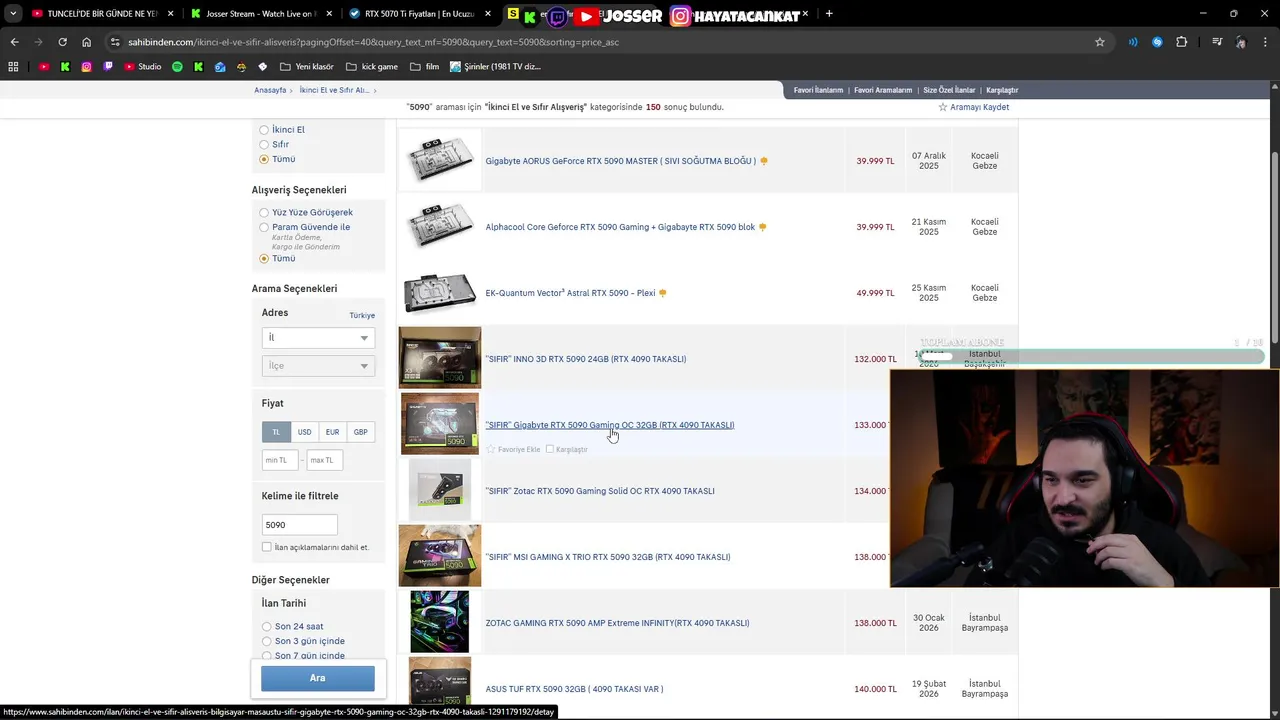This screenshot has height=720, width=1280.
Task: Focus the max TL price field
Action: pyautogui.click(x=324, y=460)
